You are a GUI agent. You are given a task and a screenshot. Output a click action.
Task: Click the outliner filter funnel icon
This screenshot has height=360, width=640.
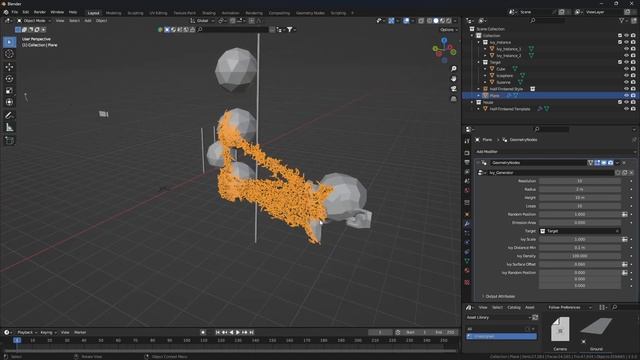pyautogui.click(x=622, y=20)
